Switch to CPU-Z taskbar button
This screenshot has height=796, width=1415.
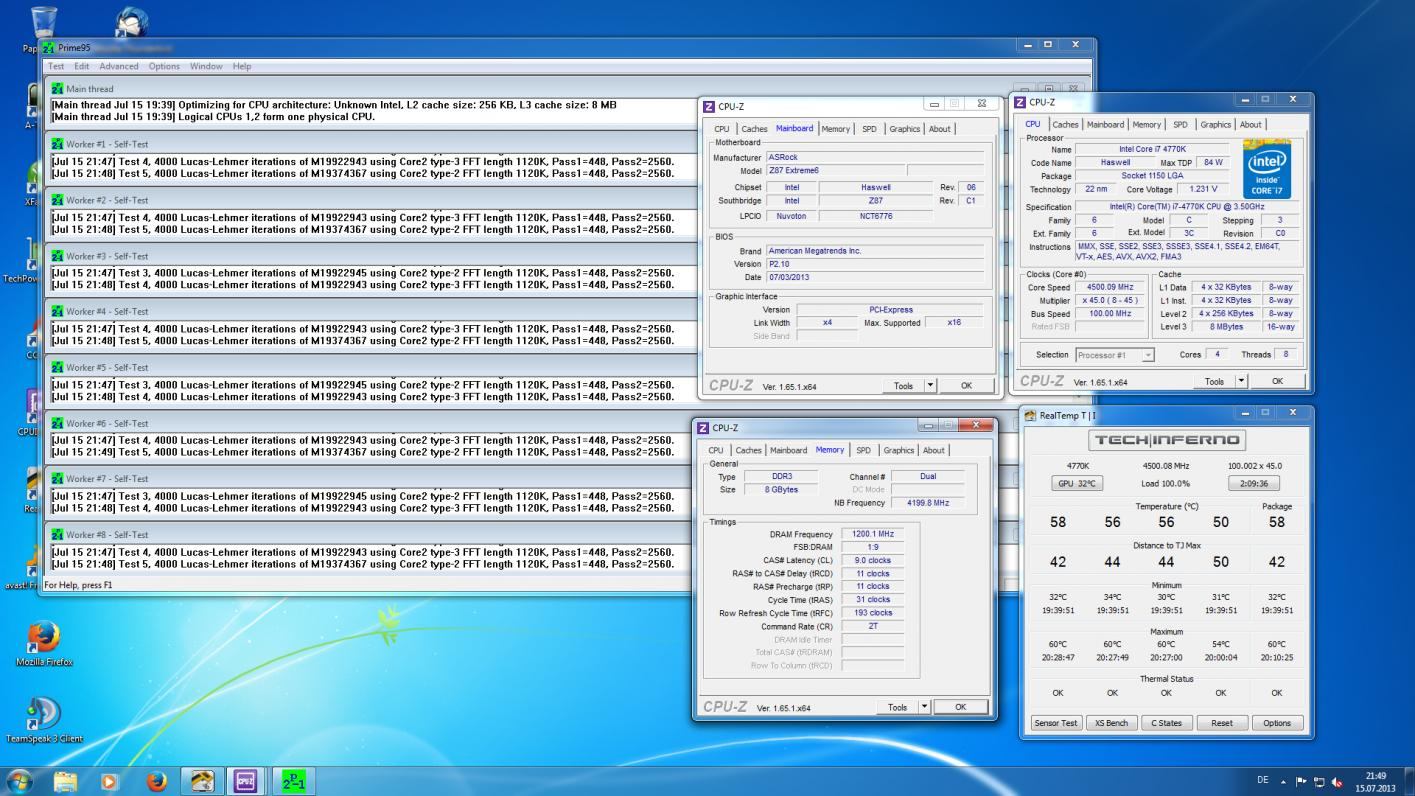246,781
